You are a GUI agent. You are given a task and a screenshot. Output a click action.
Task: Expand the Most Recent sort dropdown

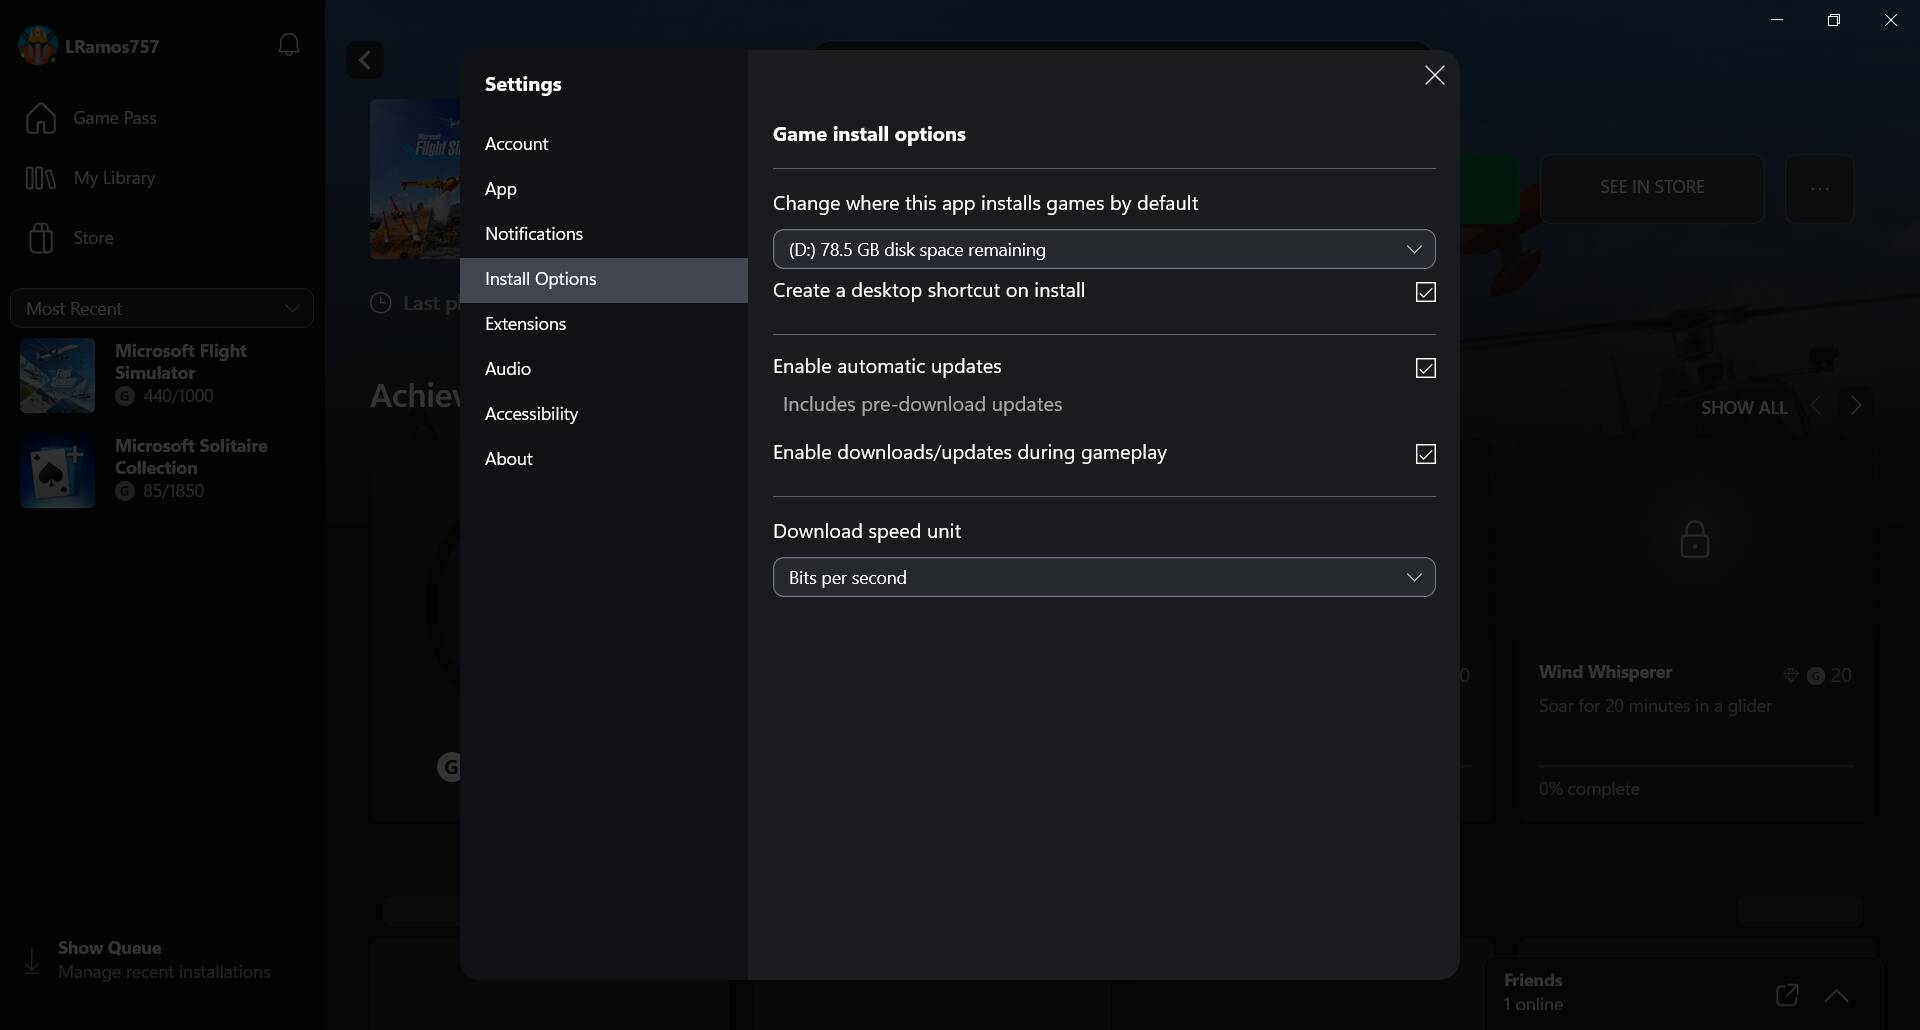(162, 308)
